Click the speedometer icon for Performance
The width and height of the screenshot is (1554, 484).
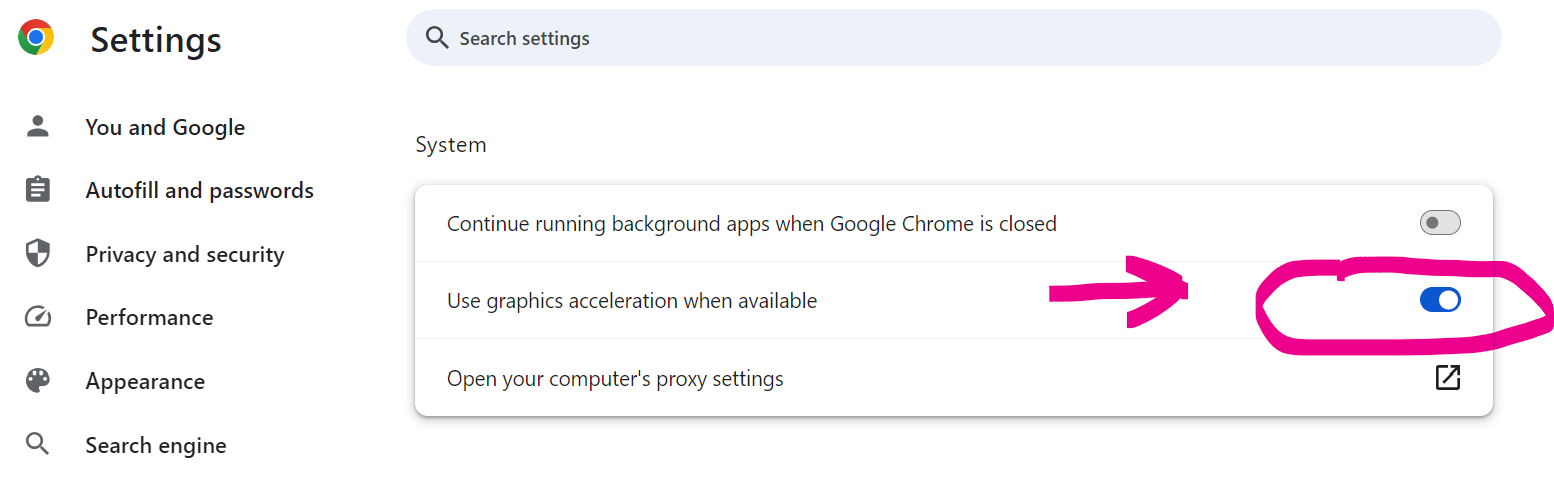(x=38, y=318)
